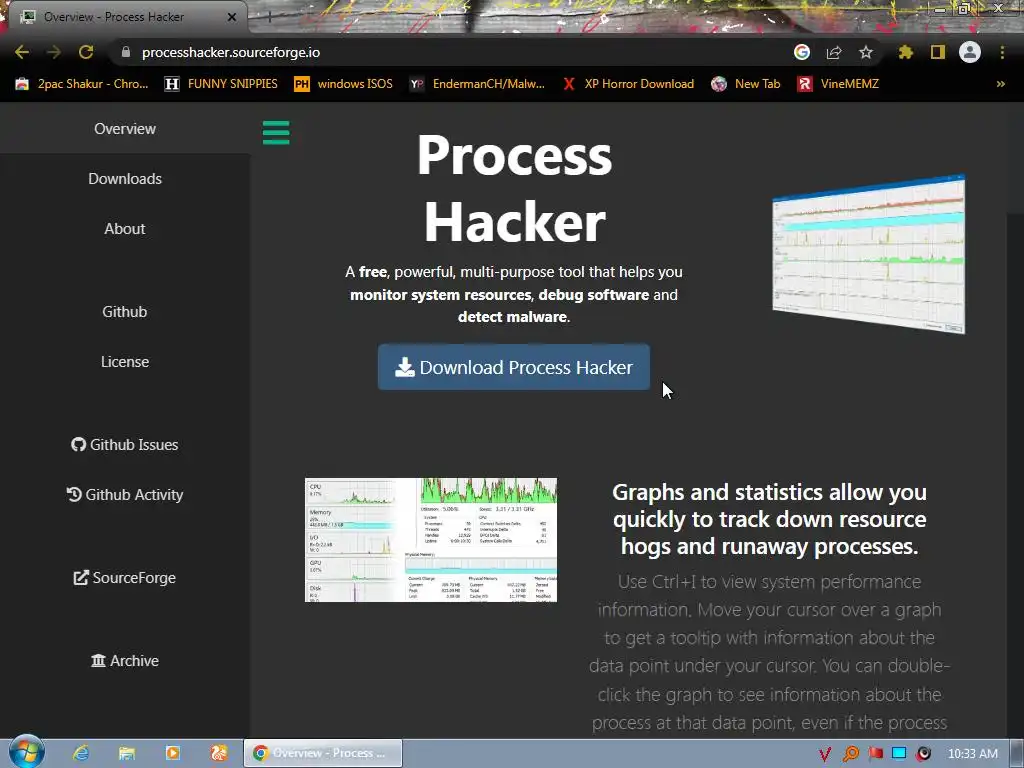
Task: Open the Github sidebar link
Action: [x=125, y=312]
